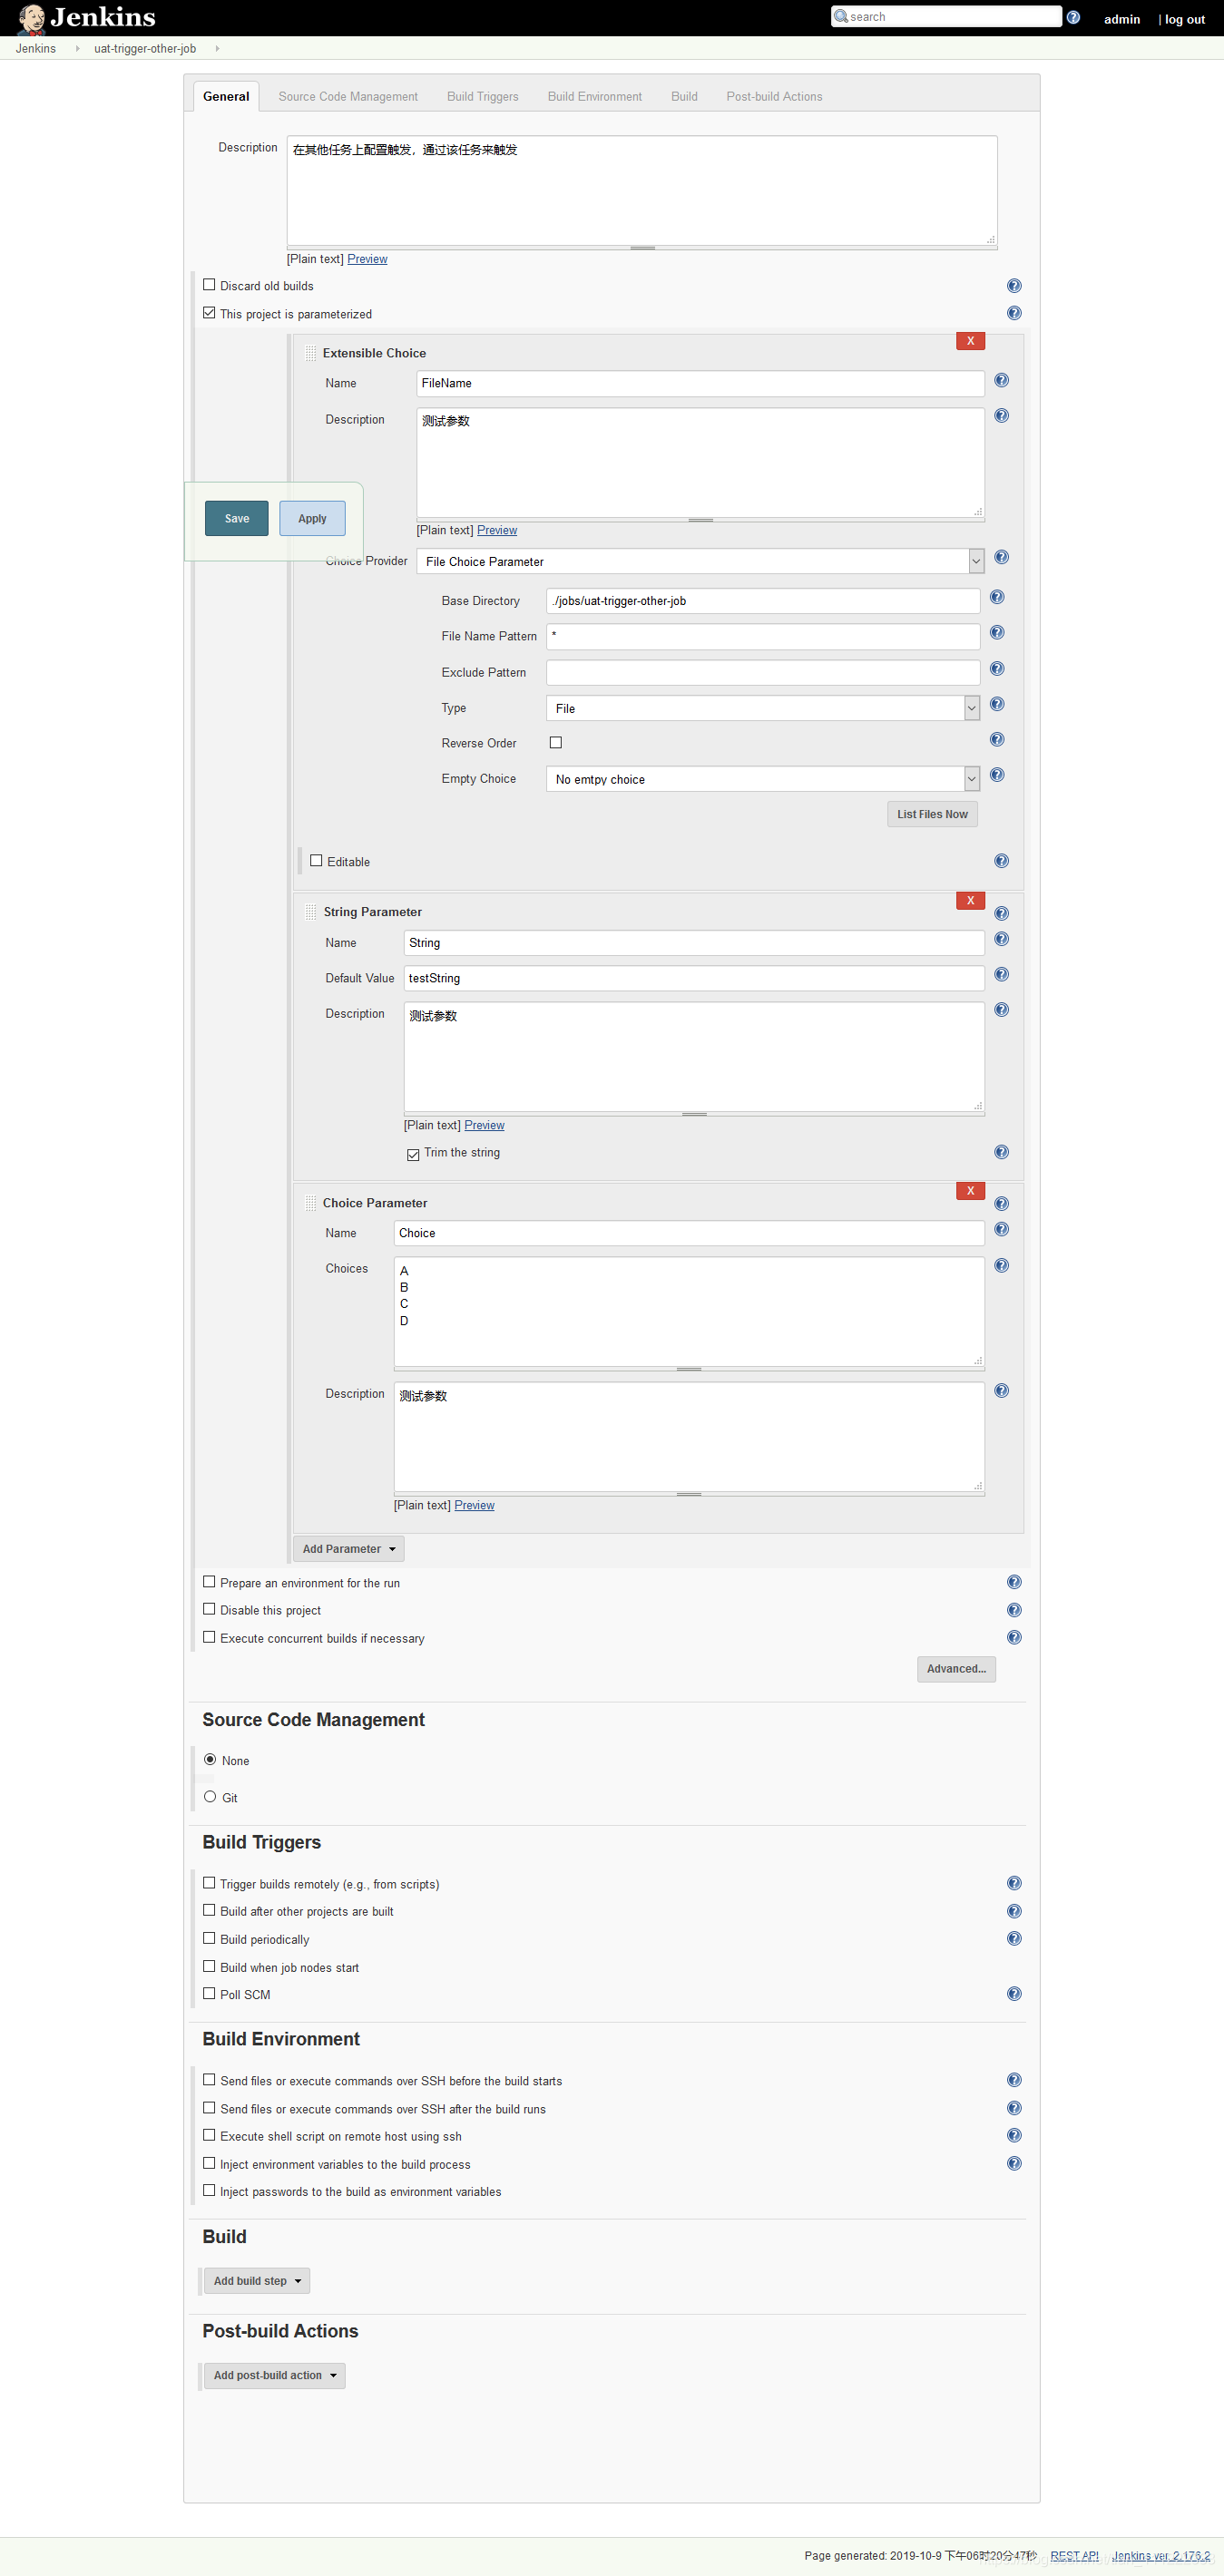The height and width of the screenshot is (2576, 1224).
Task: Delete the Extensible Choice parameter
Action: pyautogui.click(x=970, y=341)
